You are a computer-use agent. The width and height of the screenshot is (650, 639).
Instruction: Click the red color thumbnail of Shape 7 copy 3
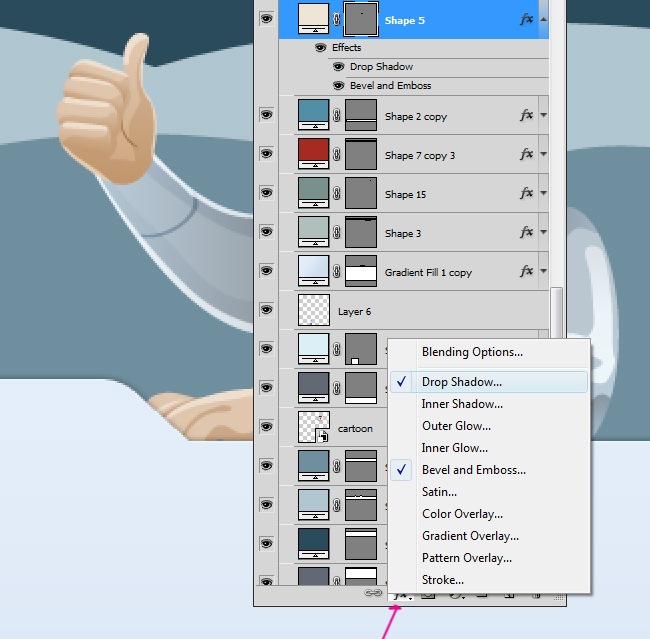314,155
